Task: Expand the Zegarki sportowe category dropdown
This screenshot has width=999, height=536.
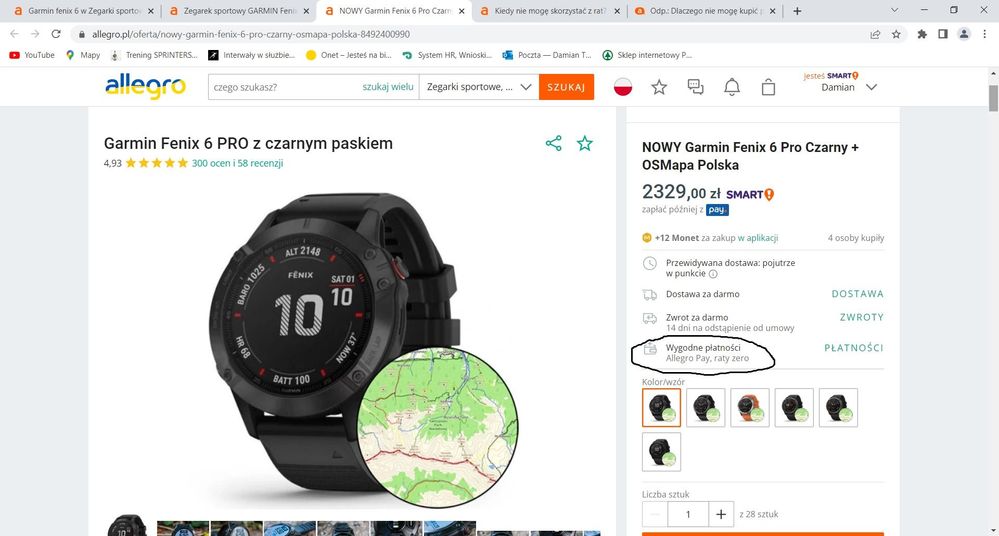Action: tap(478, 87)
